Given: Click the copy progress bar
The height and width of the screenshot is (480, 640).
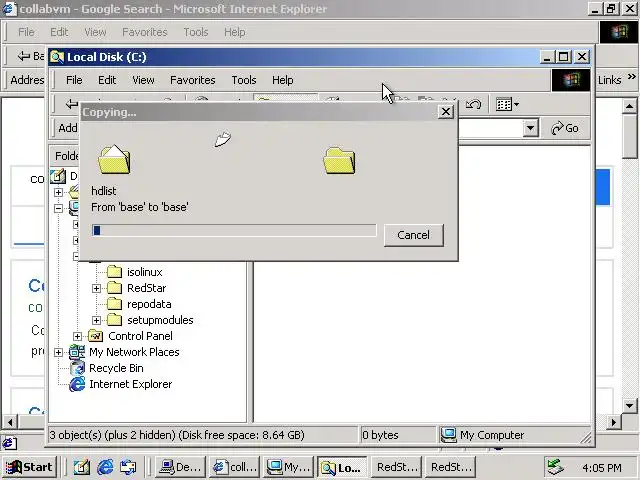Looking at the screenshot, I should 234,231.
